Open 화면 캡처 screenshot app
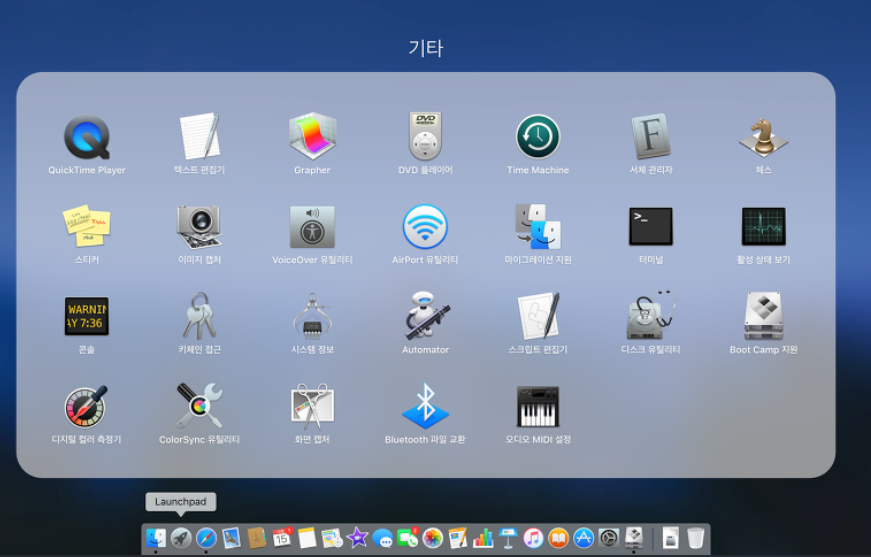This screenshot has height=557, width=871. point(312,407)
